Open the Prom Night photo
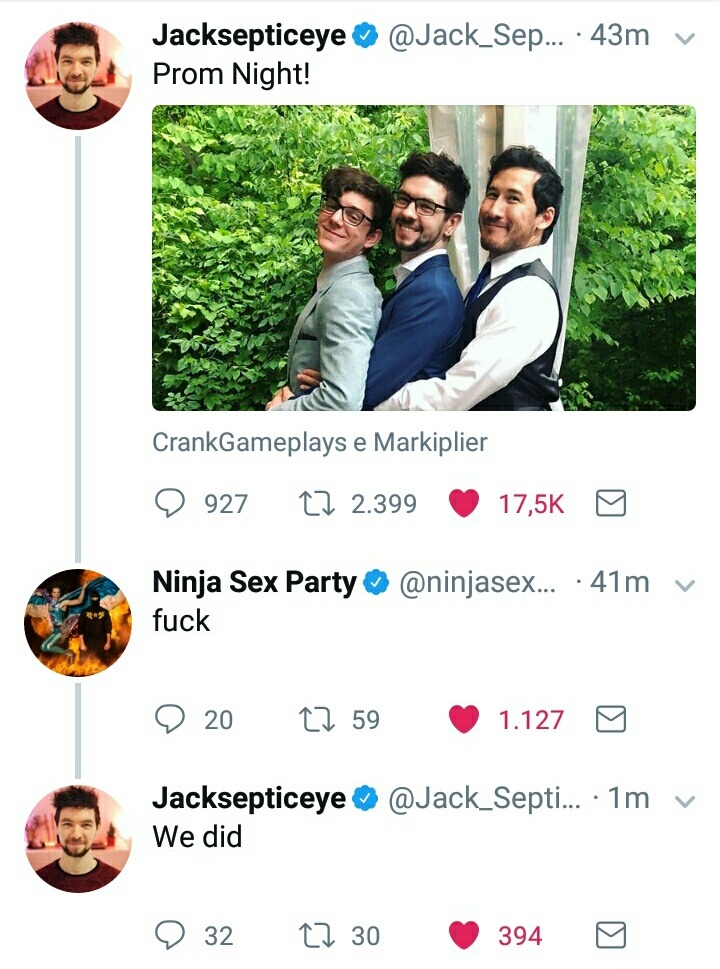 pyautogui.click(x=423, y=258)
